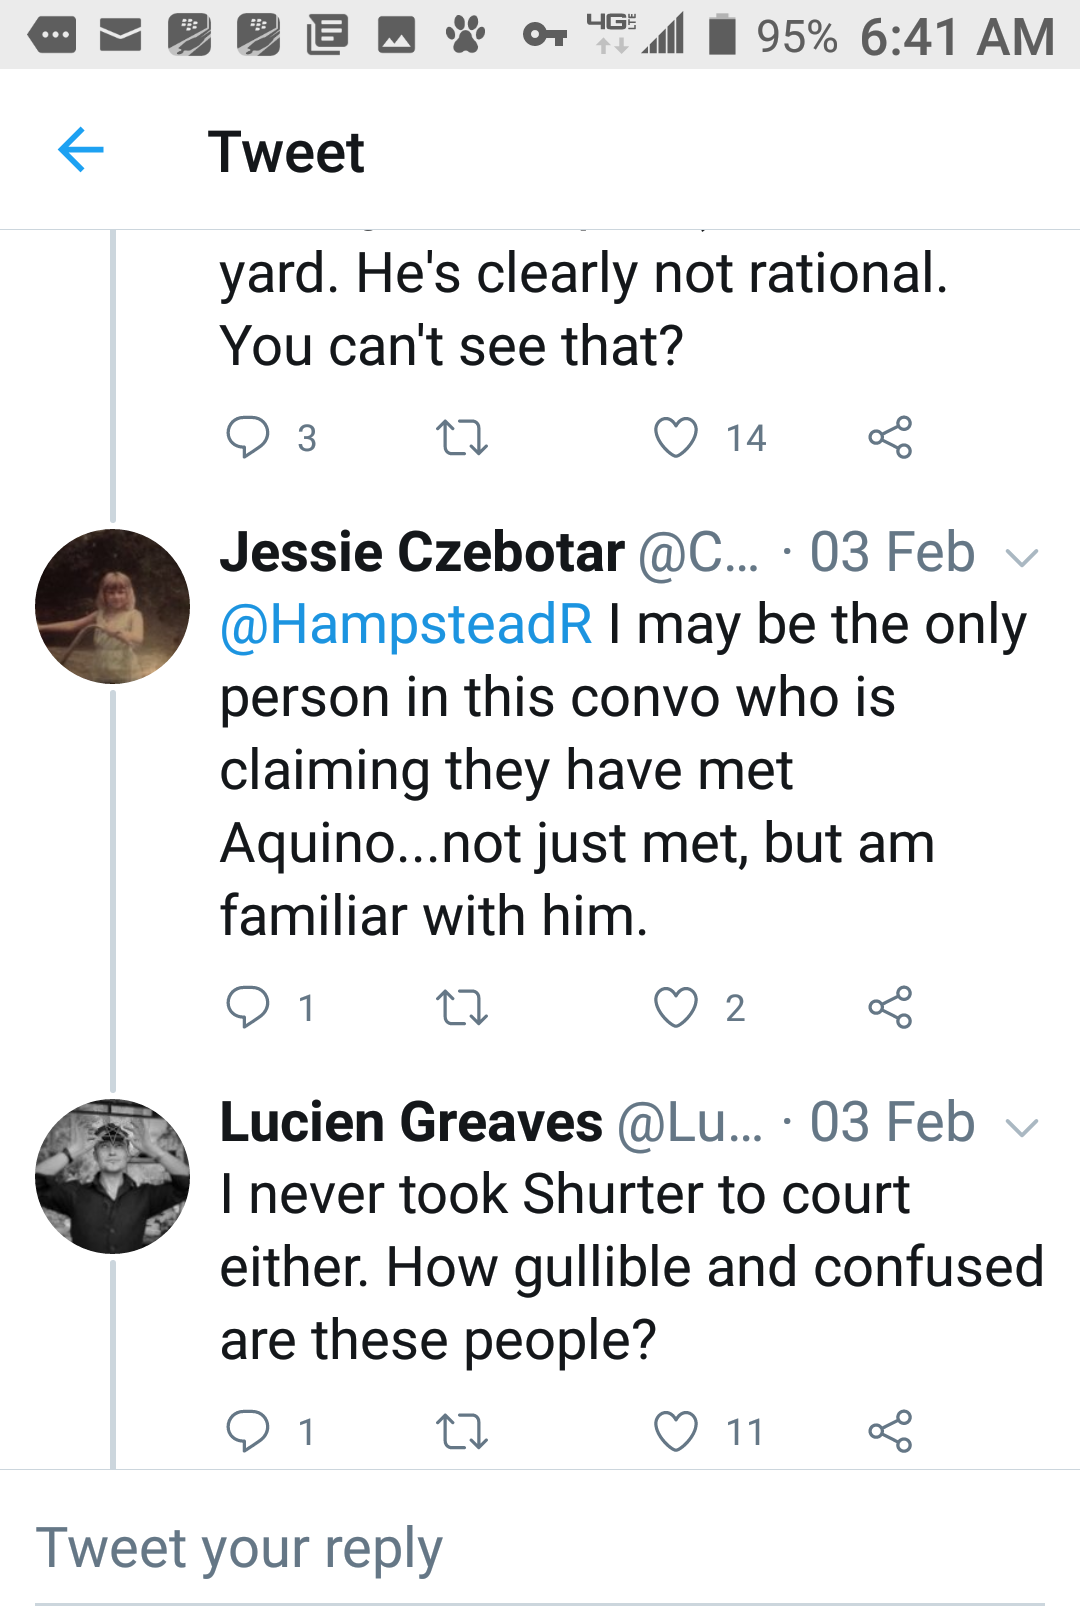The width and height of the screenshot is (1080, 1620).
Task: Tap Jessie Czebotar's avatar photo
Action: click(x=112, y=606)
